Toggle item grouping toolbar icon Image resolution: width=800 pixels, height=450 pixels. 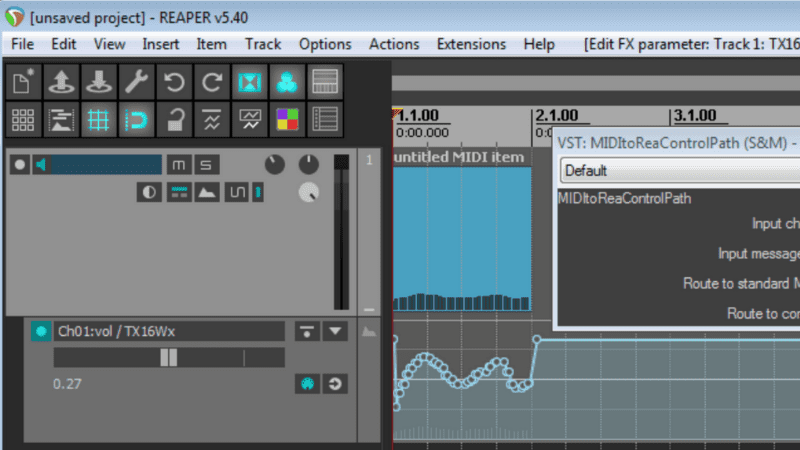[x=325, y=82]
